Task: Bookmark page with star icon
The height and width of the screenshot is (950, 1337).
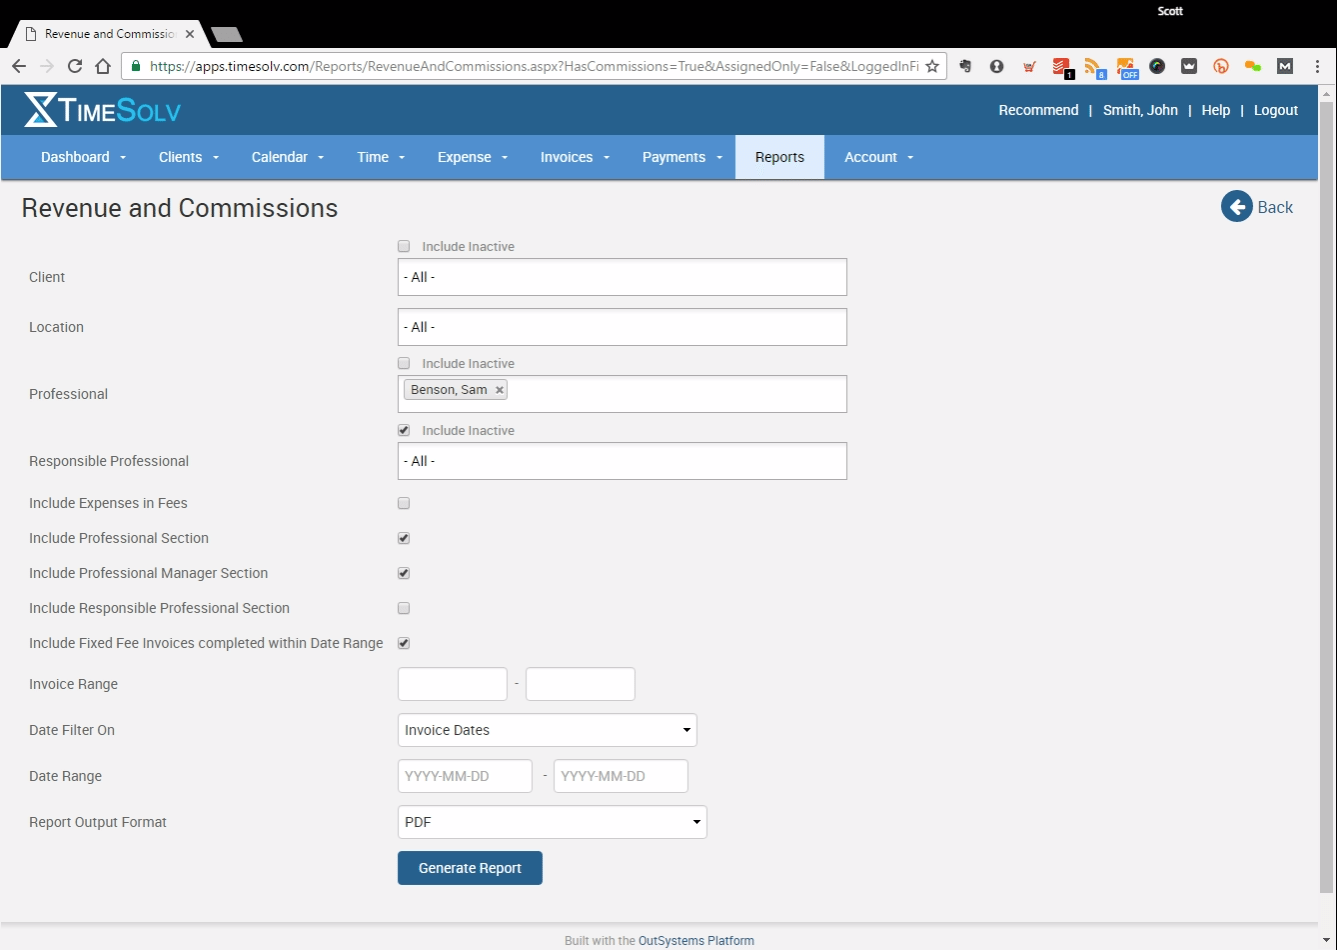Action: click(932, 66)
